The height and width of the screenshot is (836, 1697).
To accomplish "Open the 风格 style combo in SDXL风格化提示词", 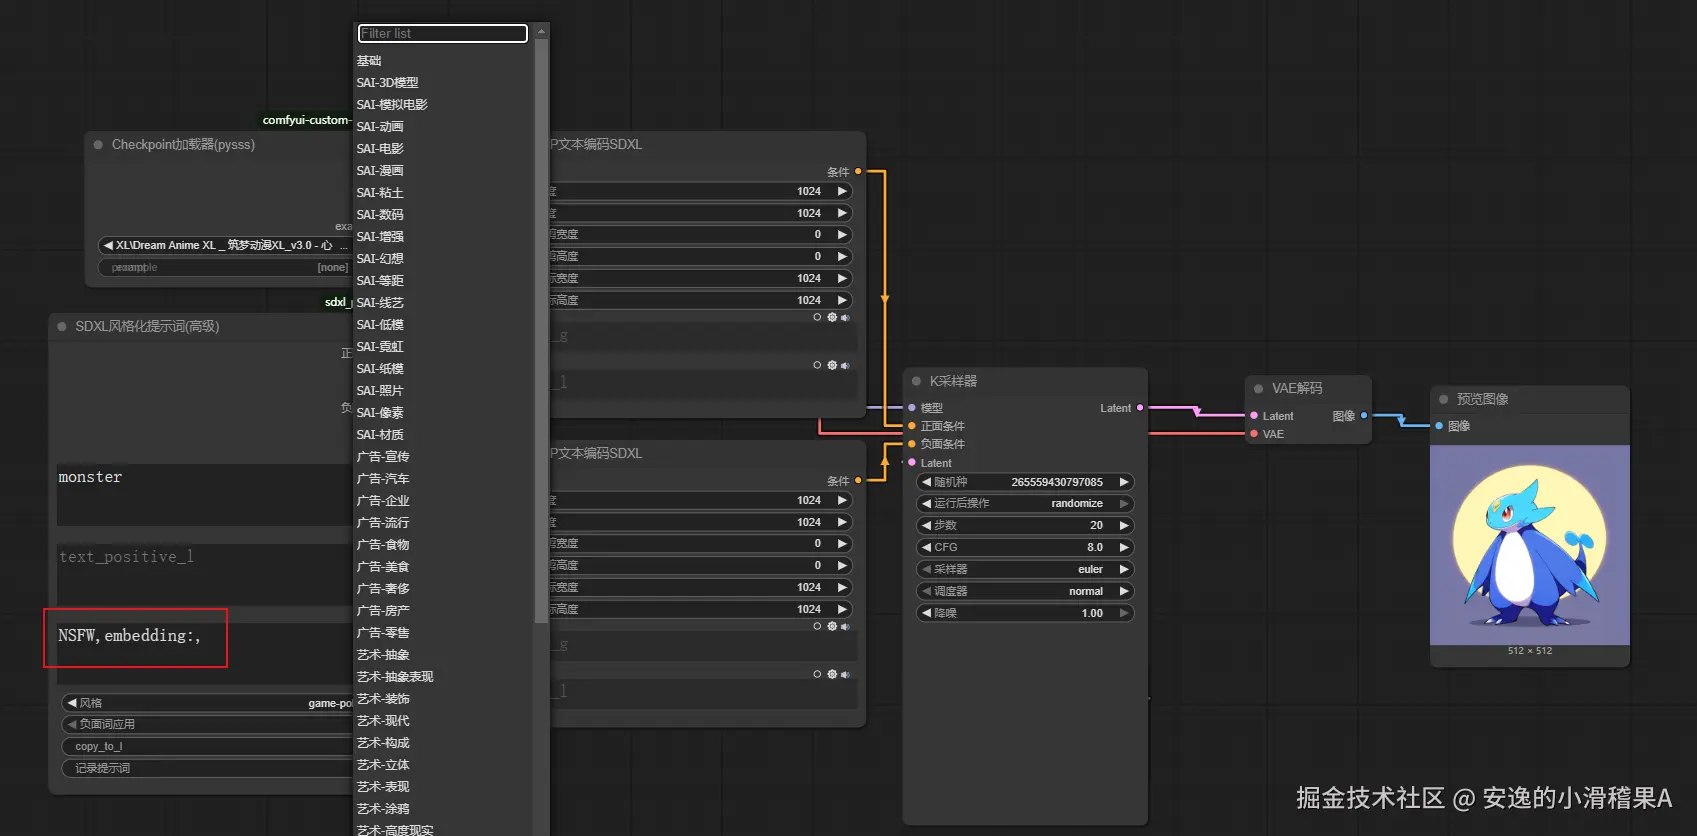I will click(207, 703).
